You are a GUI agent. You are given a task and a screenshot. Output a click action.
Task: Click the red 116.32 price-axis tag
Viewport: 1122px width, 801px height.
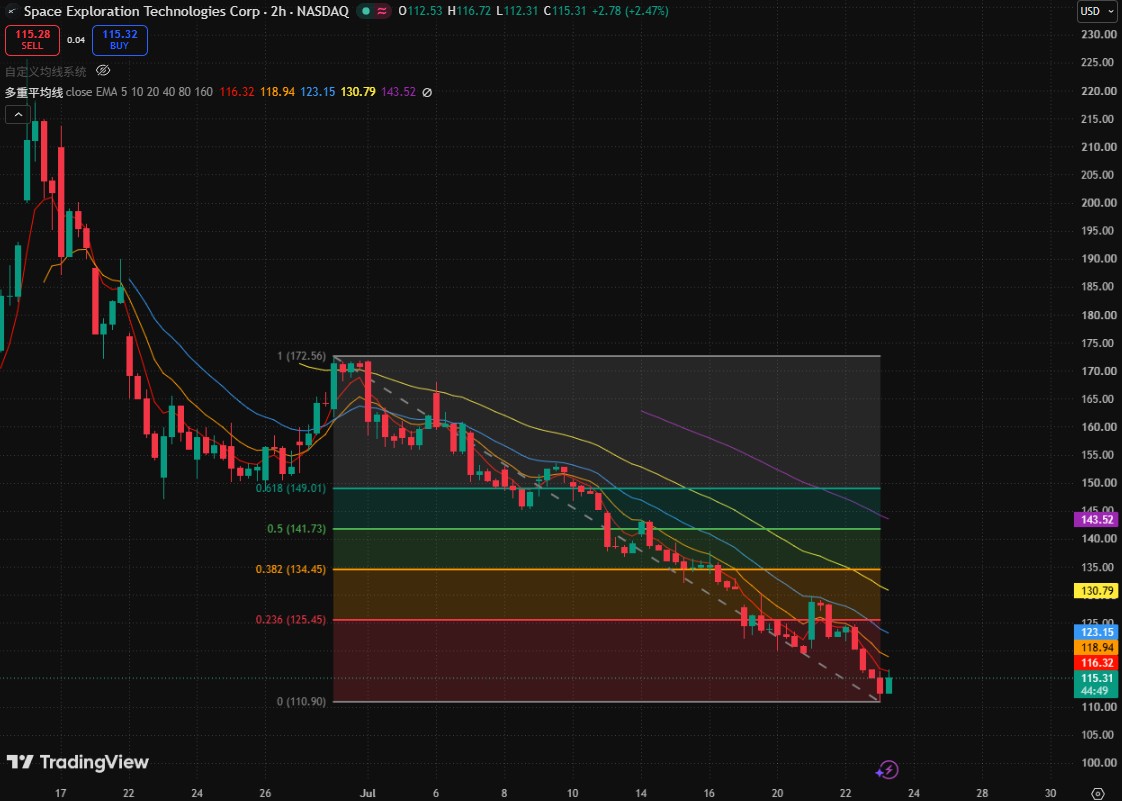point(1096,663)
